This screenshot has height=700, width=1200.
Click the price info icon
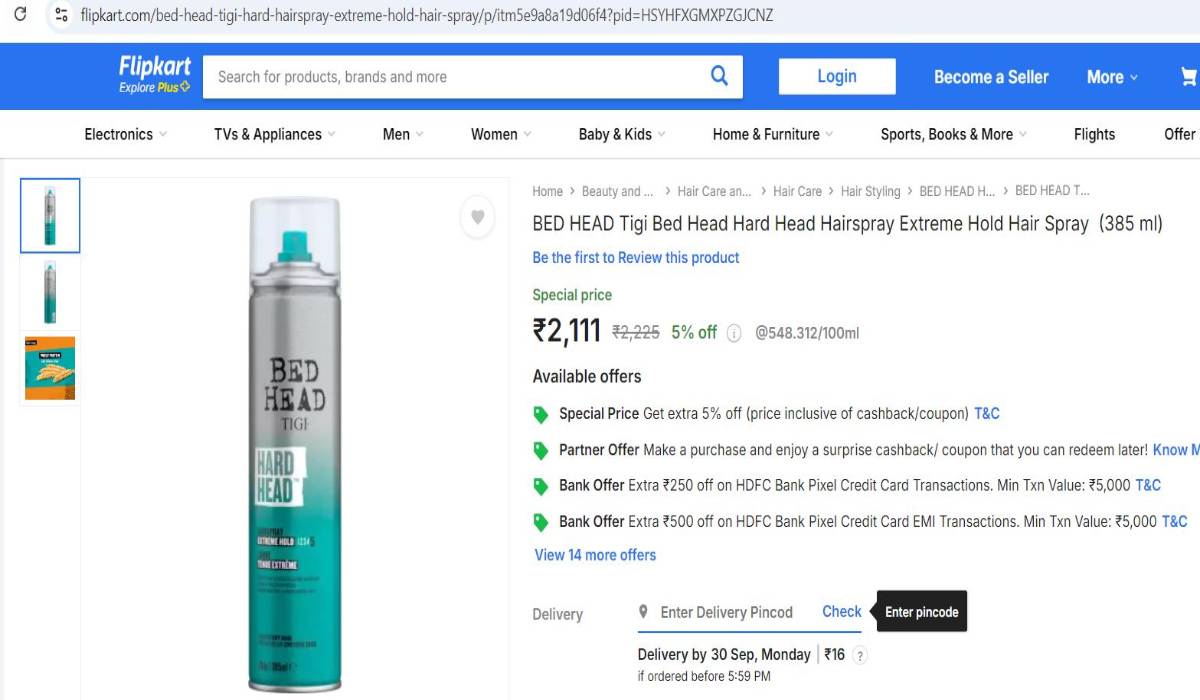click(734, 334)
